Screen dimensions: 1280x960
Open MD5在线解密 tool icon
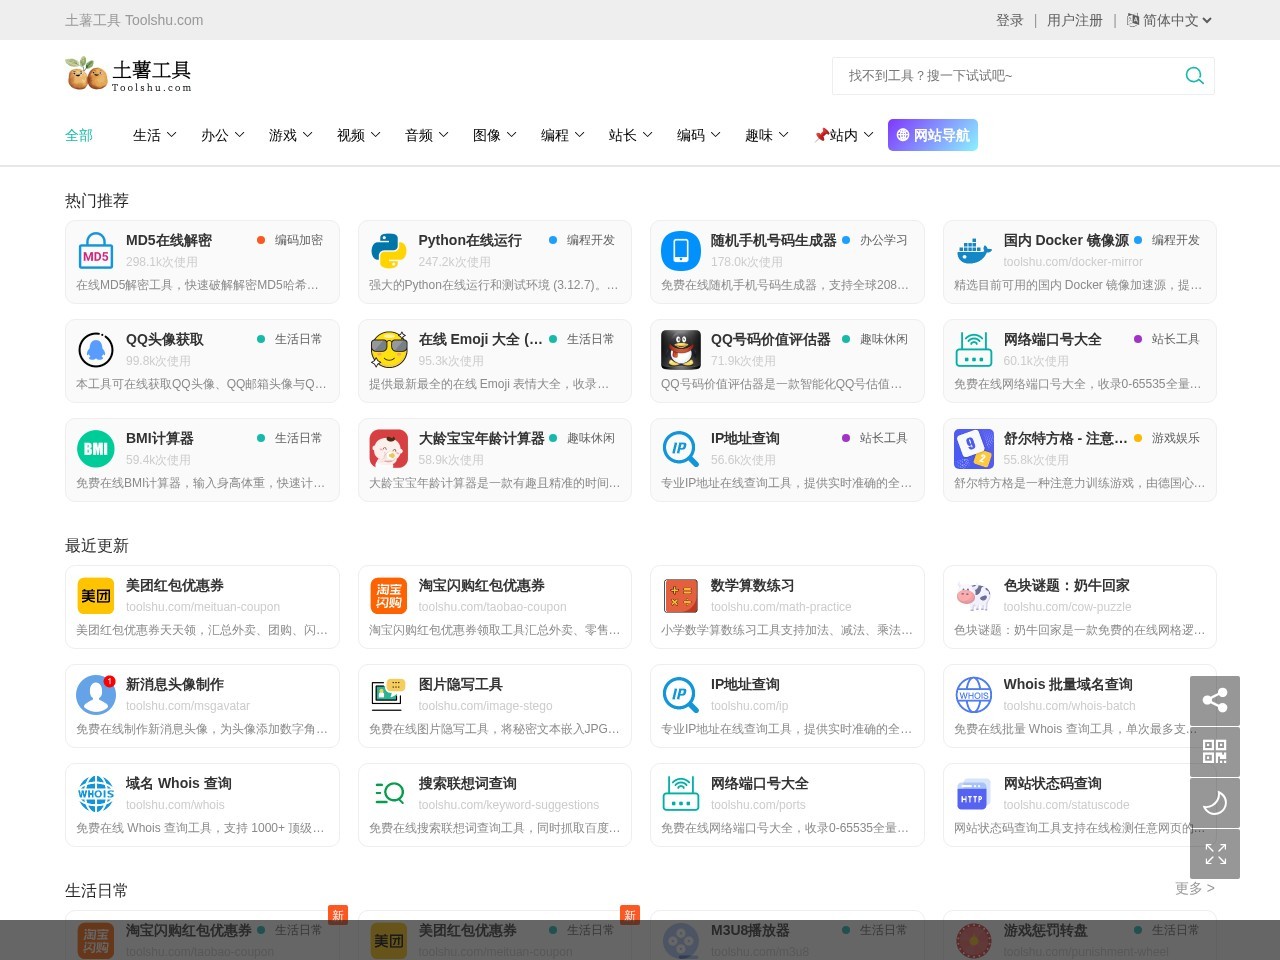coord(96,251)
